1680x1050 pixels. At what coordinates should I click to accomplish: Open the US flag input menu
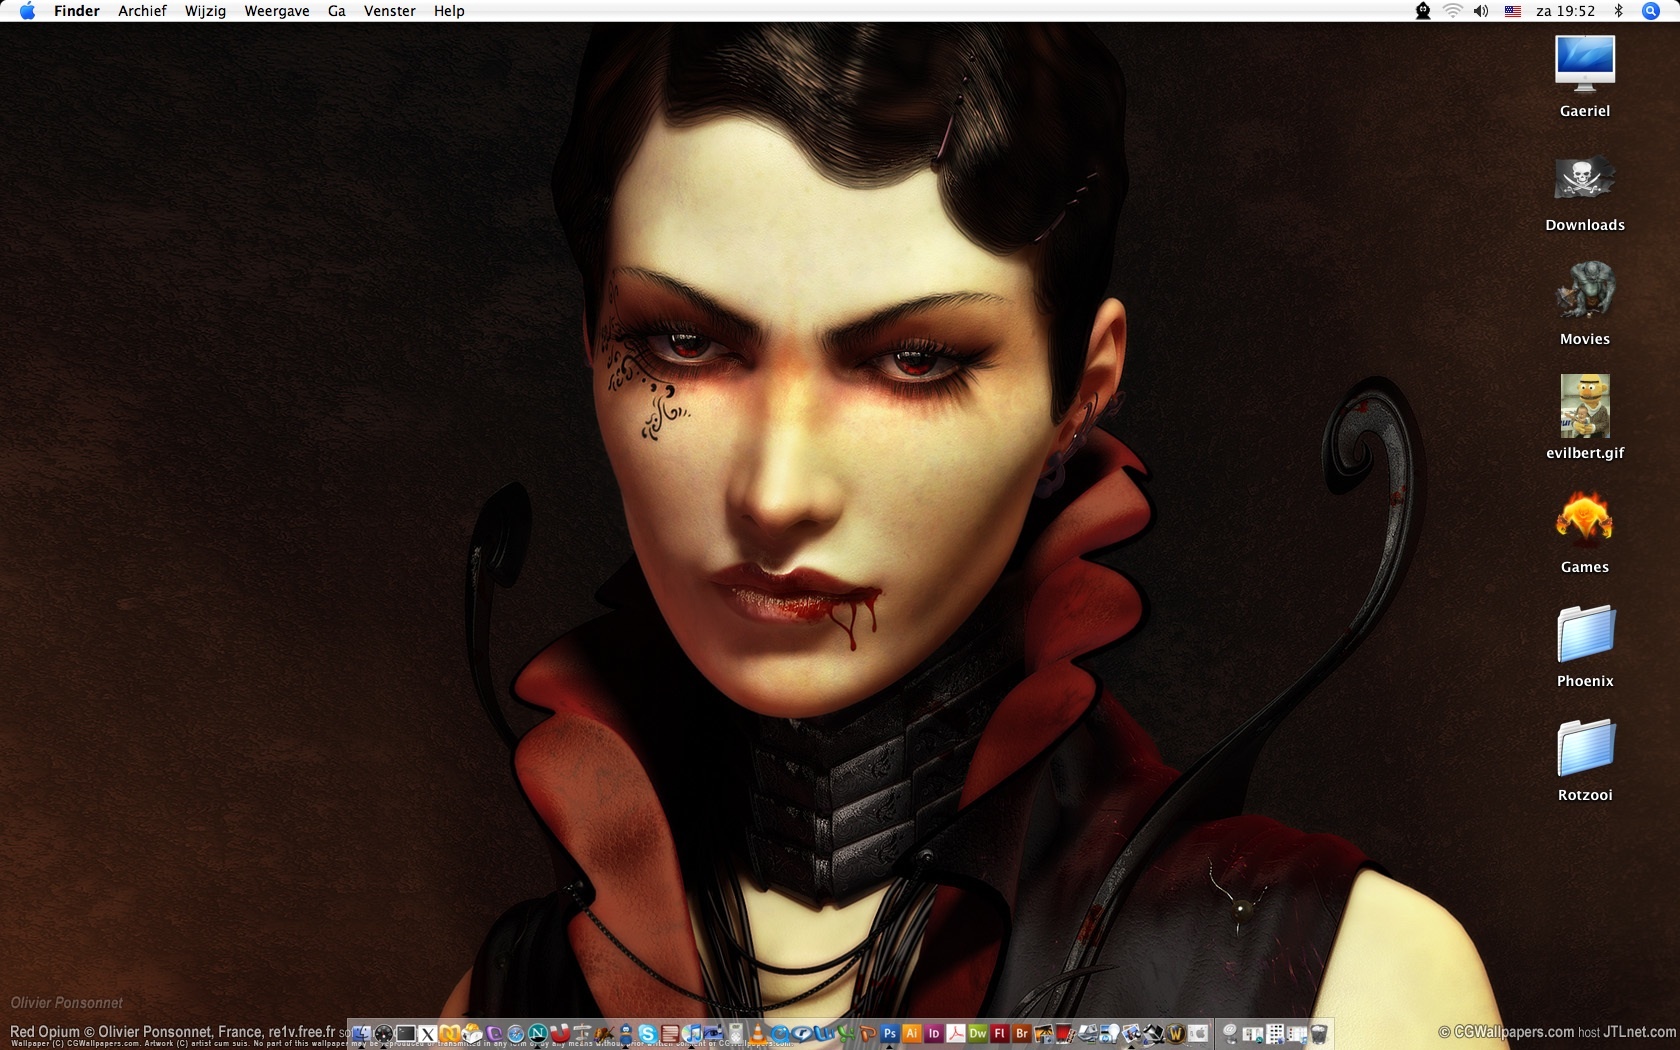(x=1513, y=11)
